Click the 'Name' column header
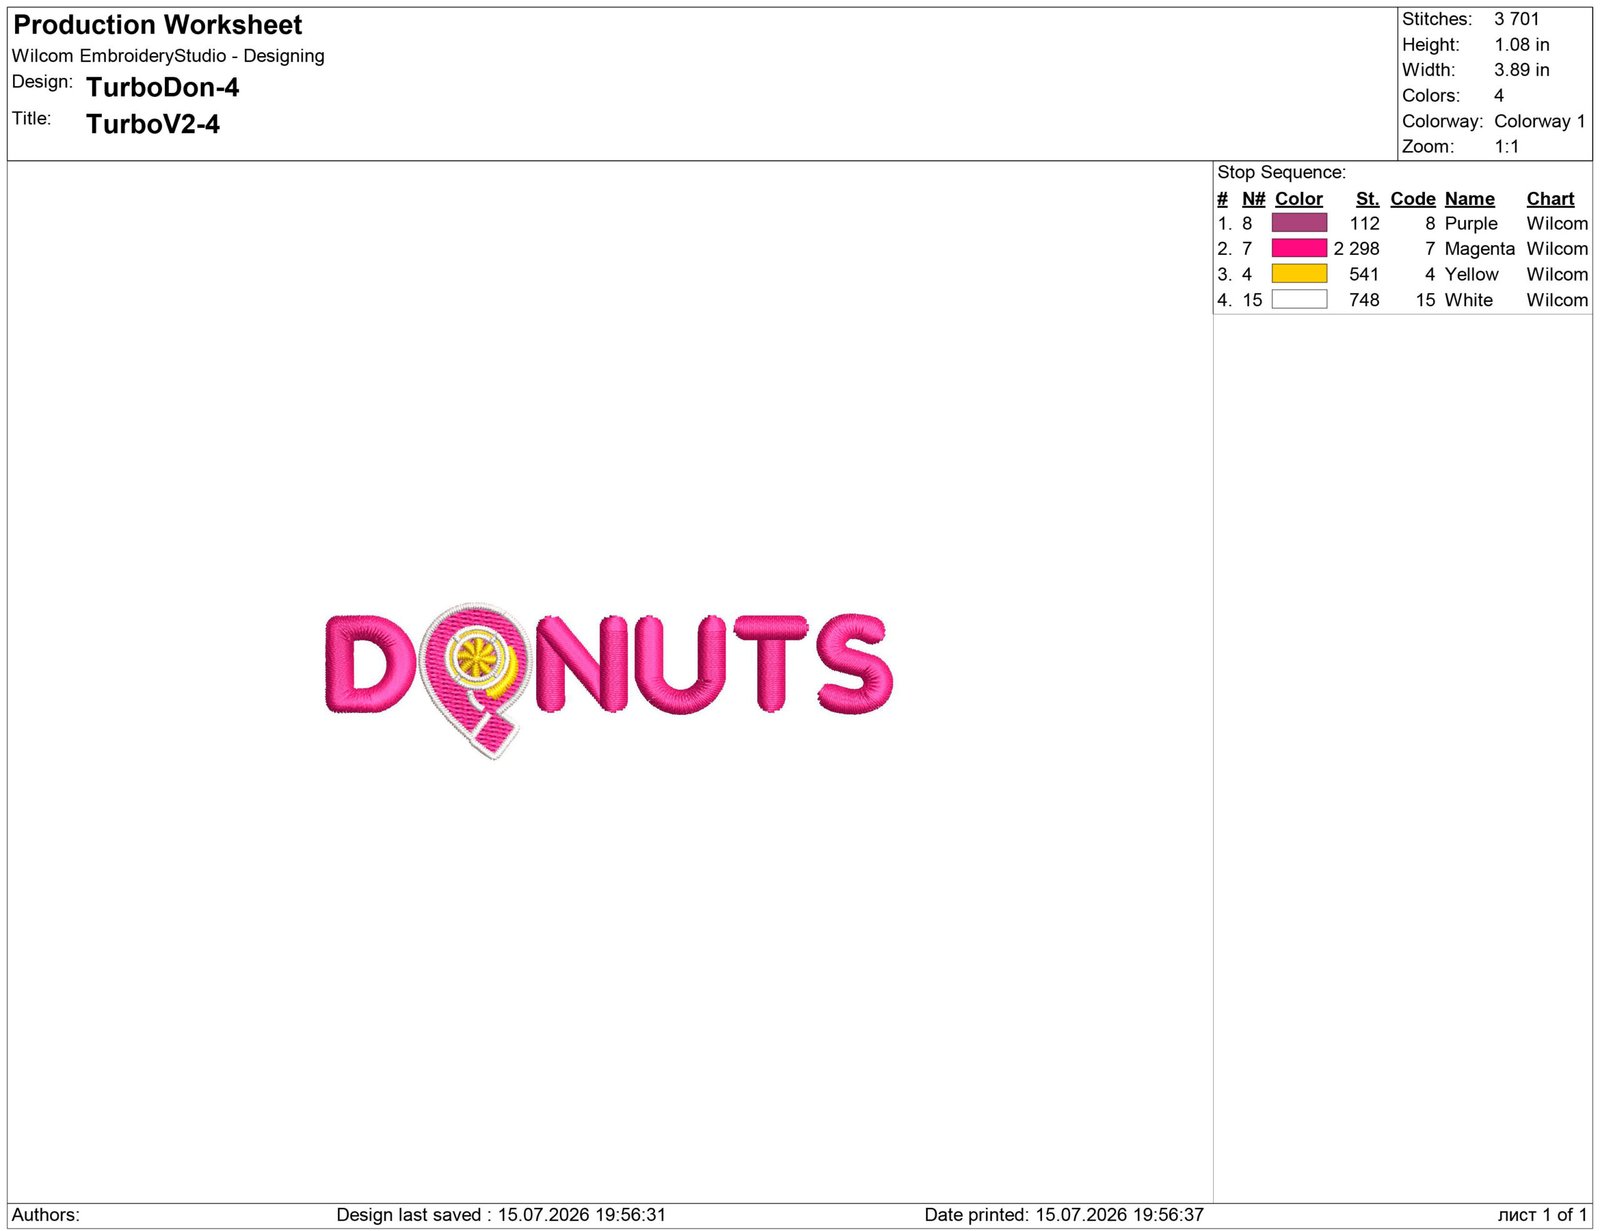 click(x=1470, y=199)
